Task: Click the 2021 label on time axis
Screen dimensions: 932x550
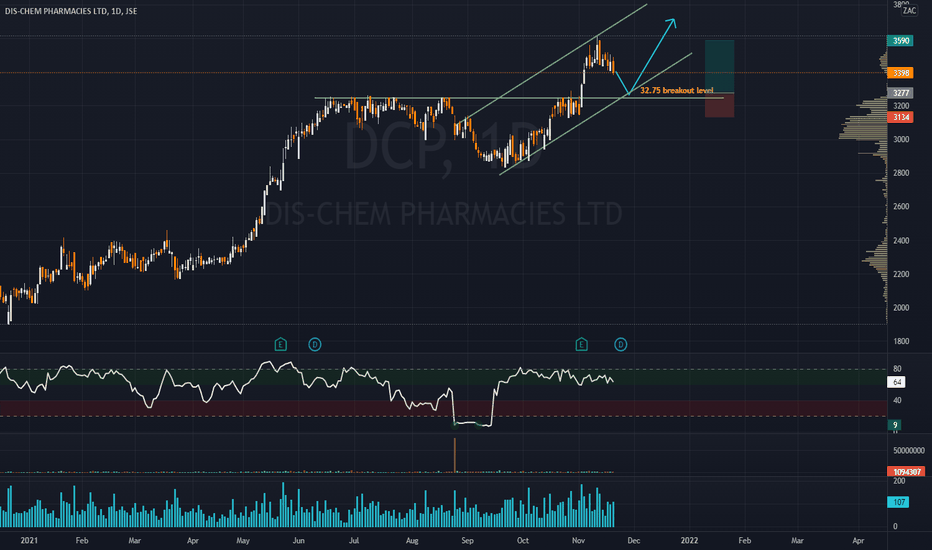Action: 29,540
